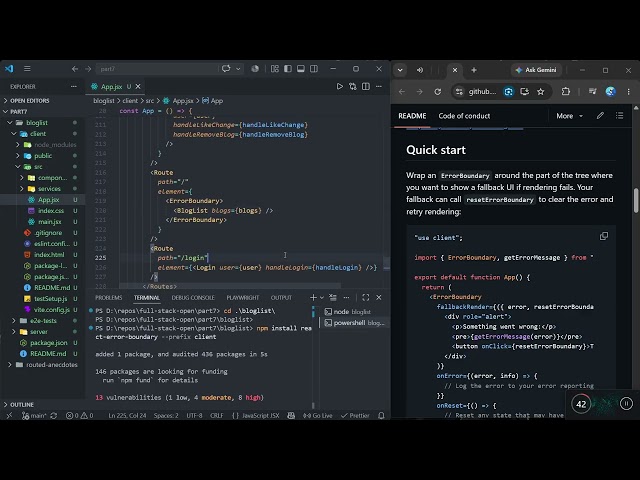Select the node bloglist terminal

pyautogui.click(x=352, y=312)
